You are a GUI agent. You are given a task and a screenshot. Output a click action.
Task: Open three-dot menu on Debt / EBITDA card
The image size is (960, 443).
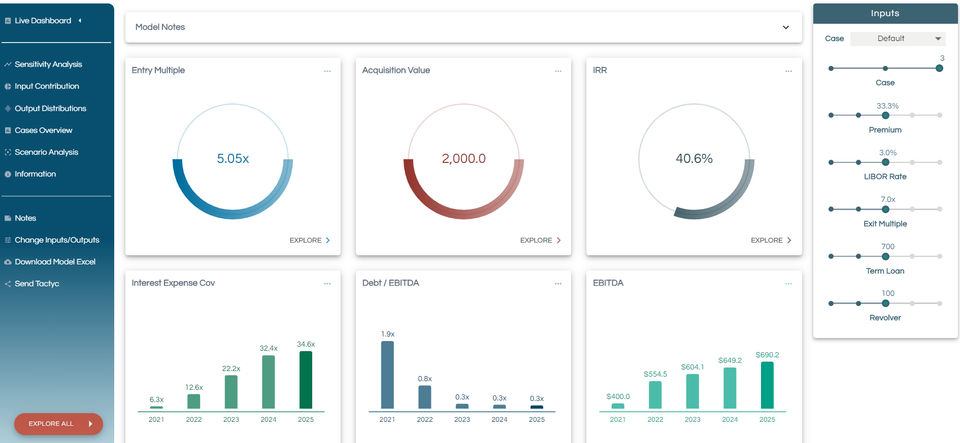click(x=558, y=284)
